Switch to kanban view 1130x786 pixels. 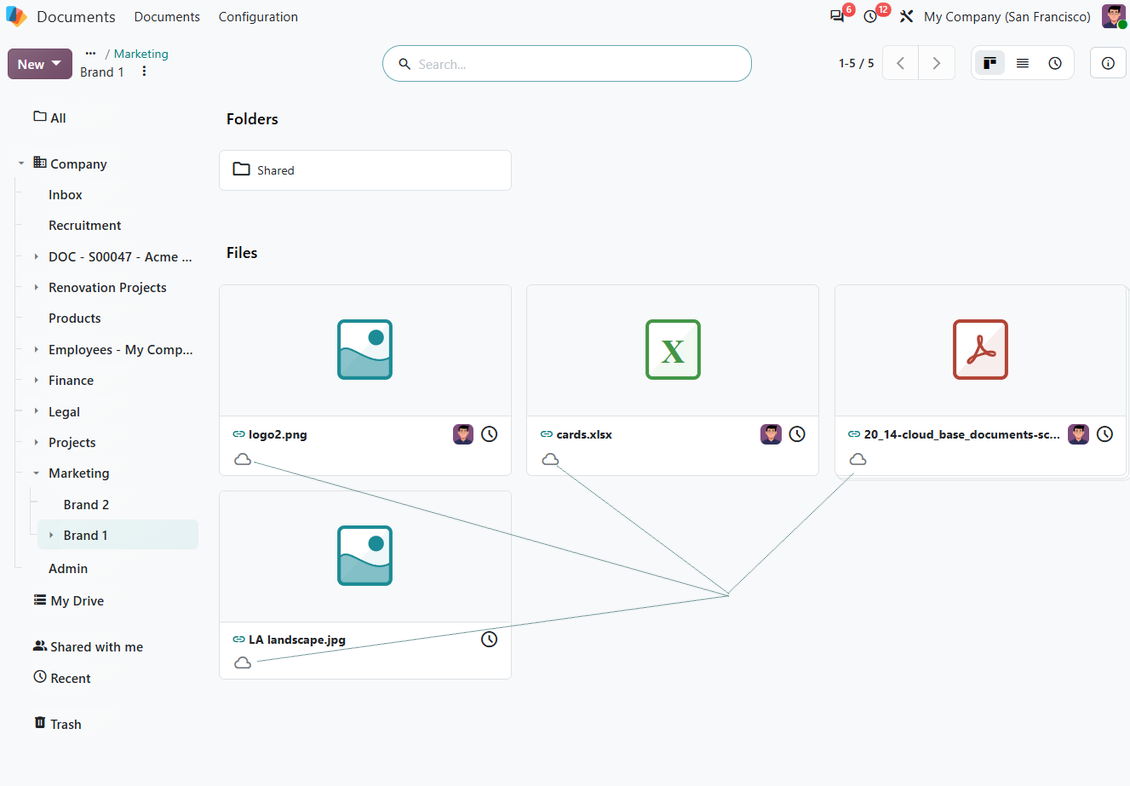coord(990,63)
